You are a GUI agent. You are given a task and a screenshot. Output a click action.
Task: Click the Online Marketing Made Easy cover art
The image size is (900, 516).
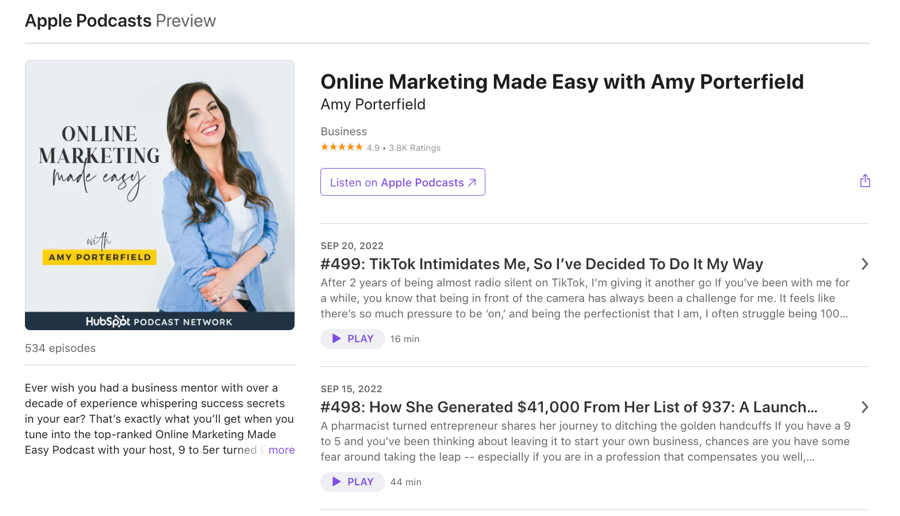pos(160,195)
